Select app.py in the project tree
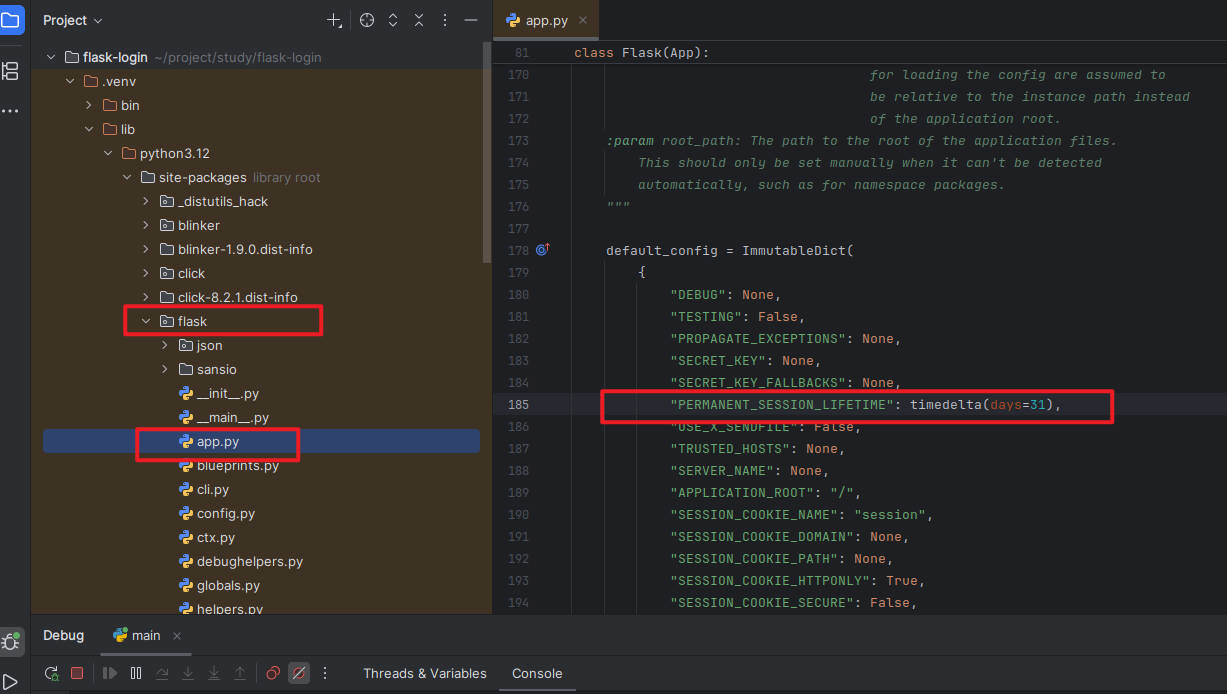The width and height of the screenshot is (1227, 694). tap(218, 441)
